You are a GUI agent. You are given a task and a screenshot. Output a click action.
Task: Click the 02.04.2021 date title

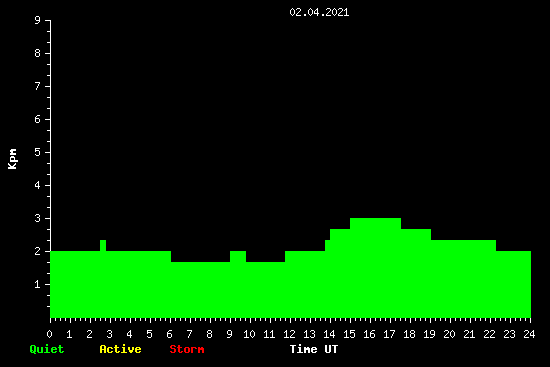319,12
